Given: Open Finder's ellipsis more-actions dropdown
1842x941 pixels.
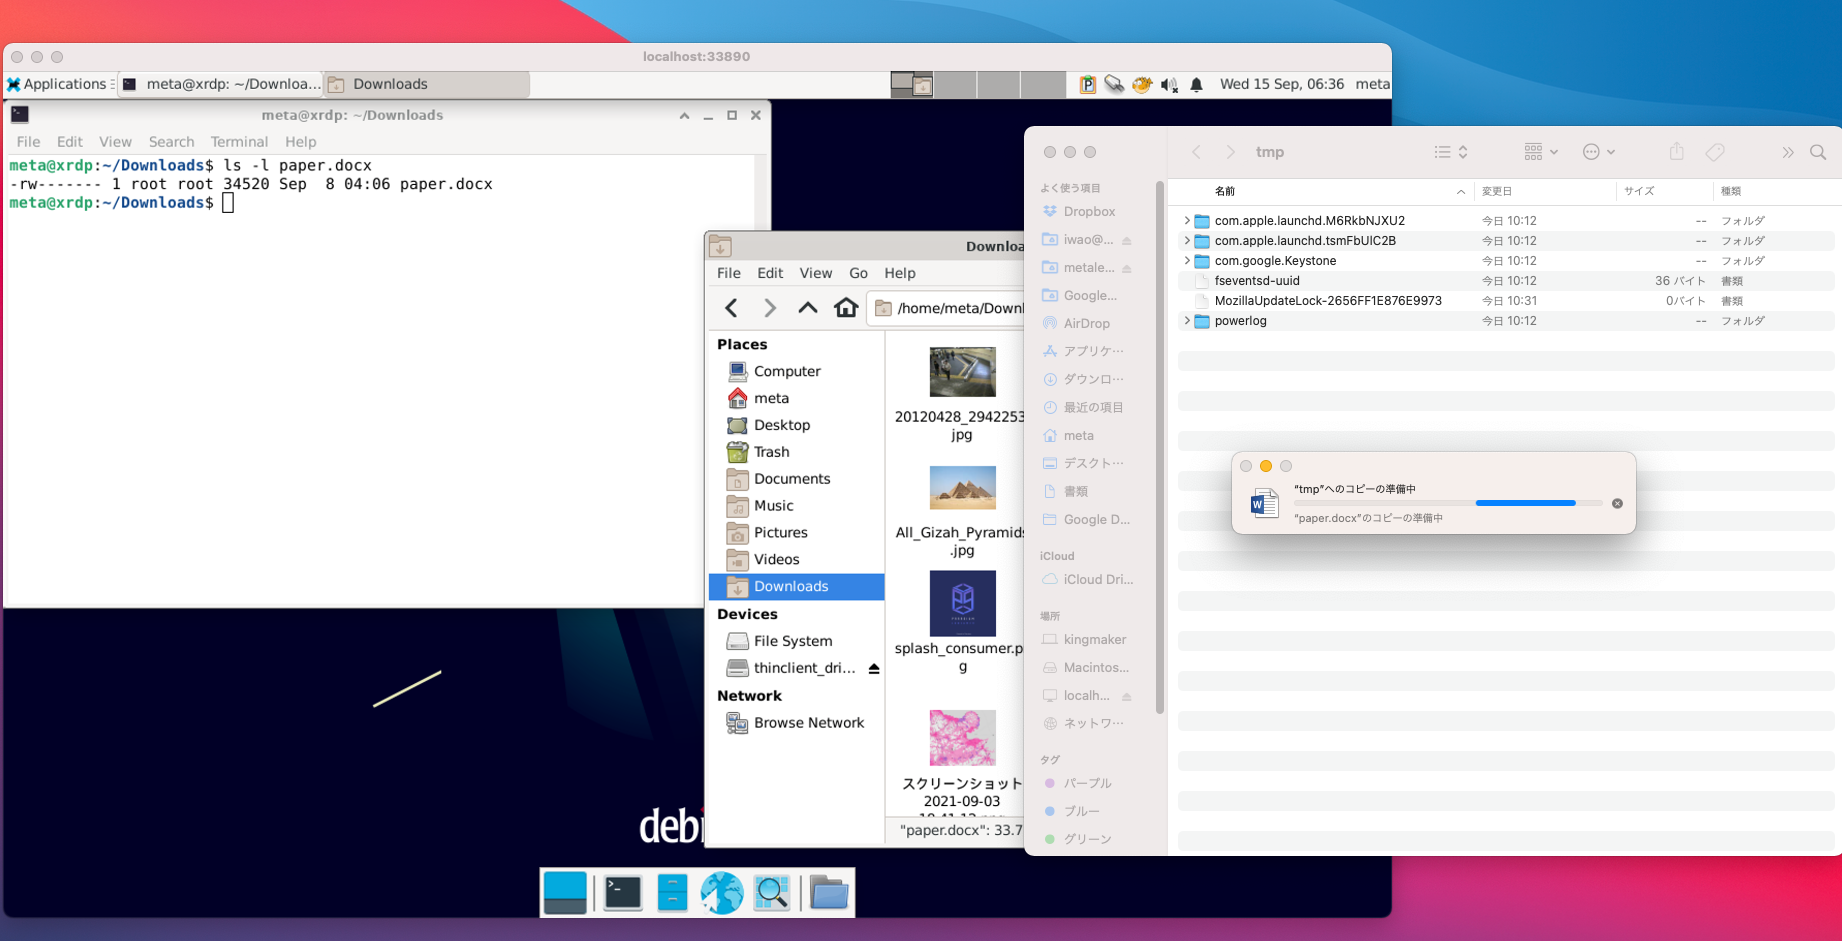Looking at the screenshot, I should (x=1593, y=151).
